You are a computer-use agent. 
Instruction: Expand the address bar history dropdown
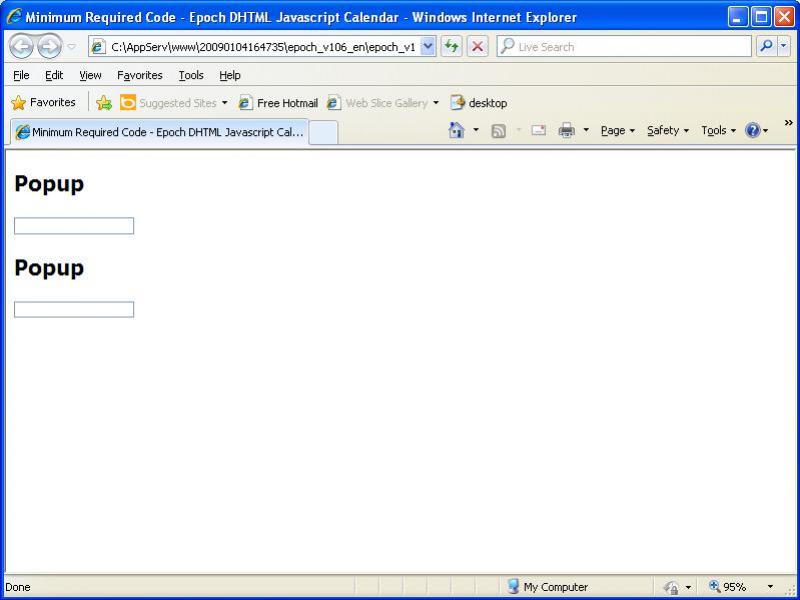pos(428,47)
